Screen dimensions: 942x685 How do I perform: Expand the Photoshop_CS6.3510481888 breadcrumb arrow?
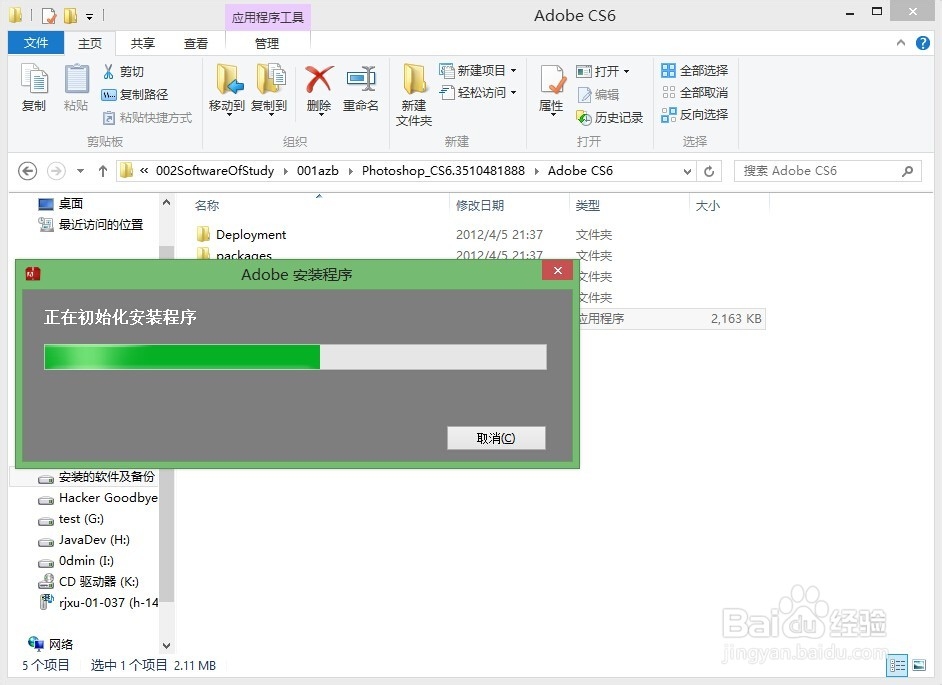pos(536,171)
